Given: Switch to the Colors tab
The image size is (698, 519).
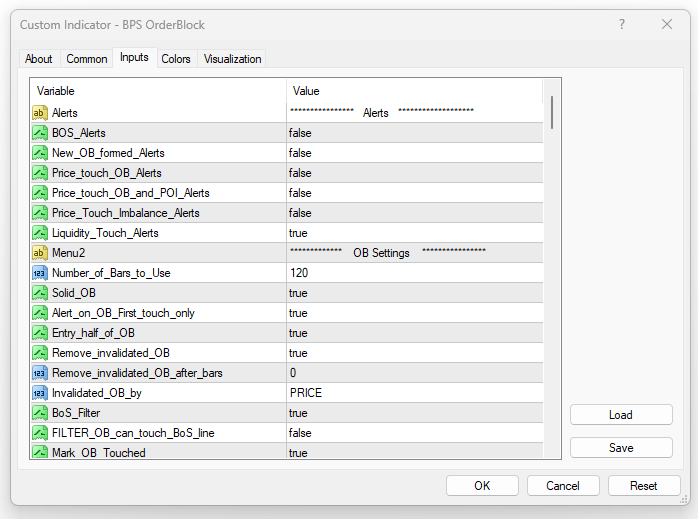Looking at the screenshot, I should coord(176,59).
